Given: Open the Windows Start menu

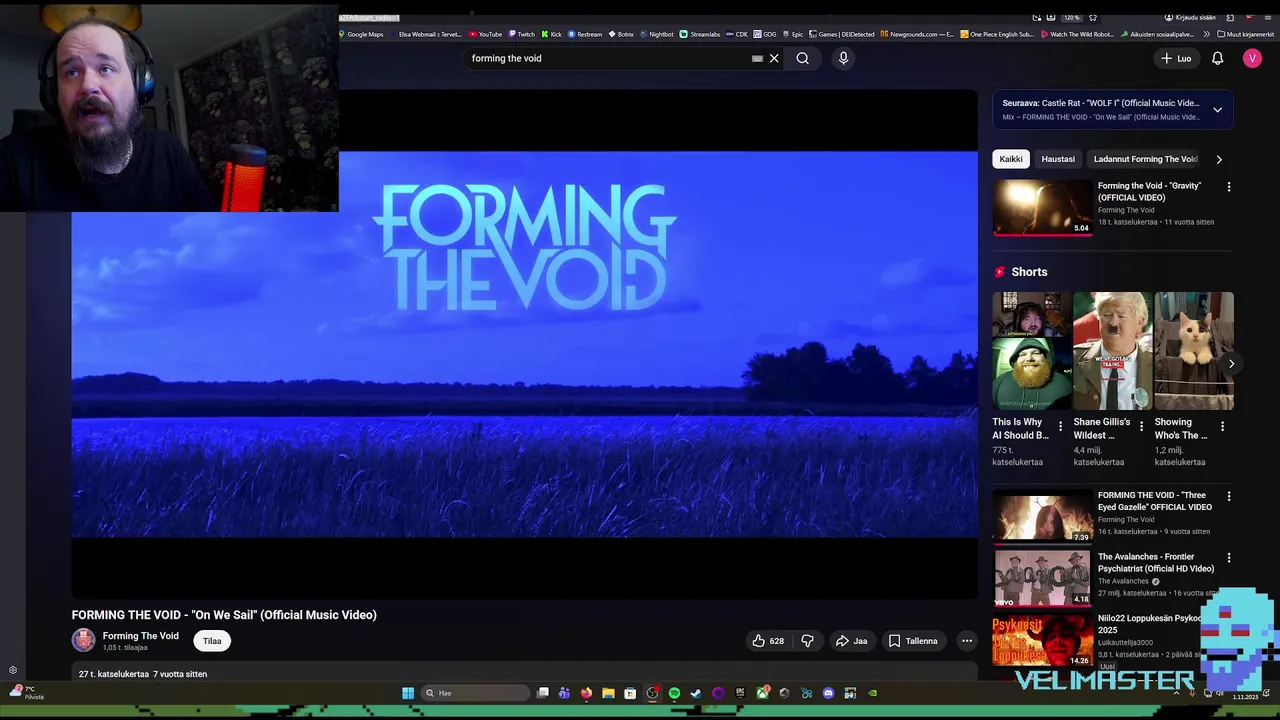Looking at the screenshot, I should [408, 693].
